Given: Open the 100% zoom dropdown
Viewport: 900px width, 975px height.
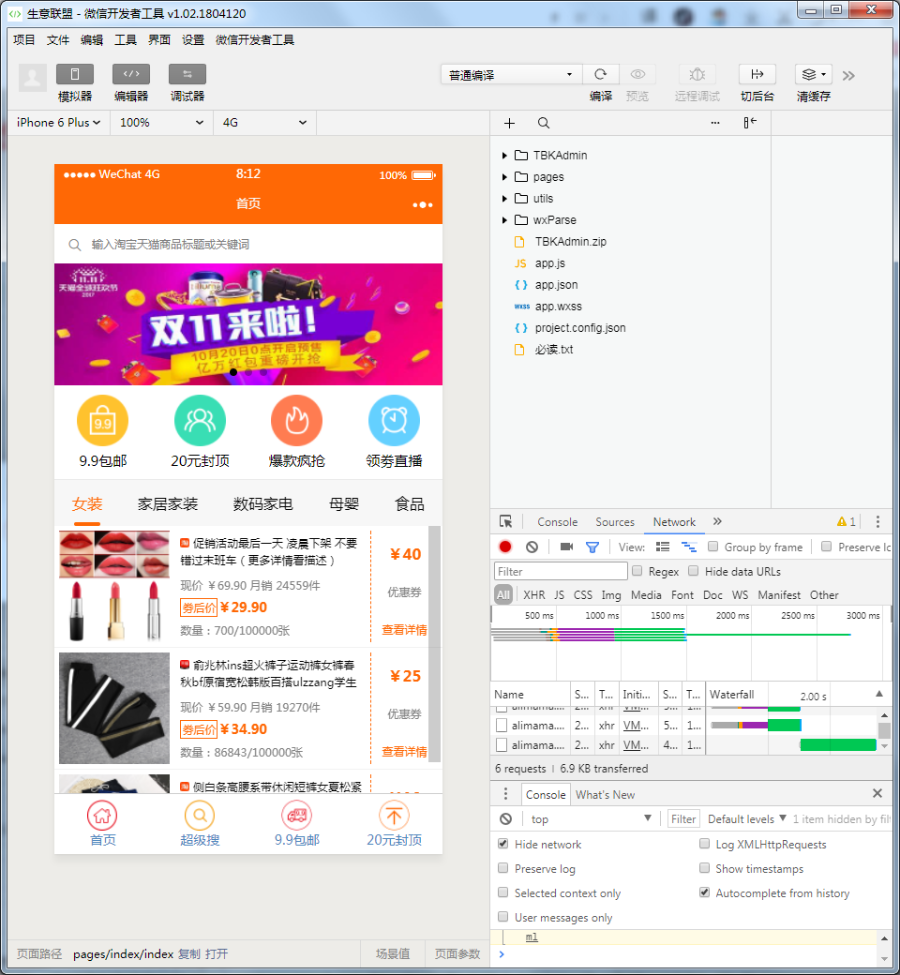Looking at the screenshot, I should tap(162, 122).
